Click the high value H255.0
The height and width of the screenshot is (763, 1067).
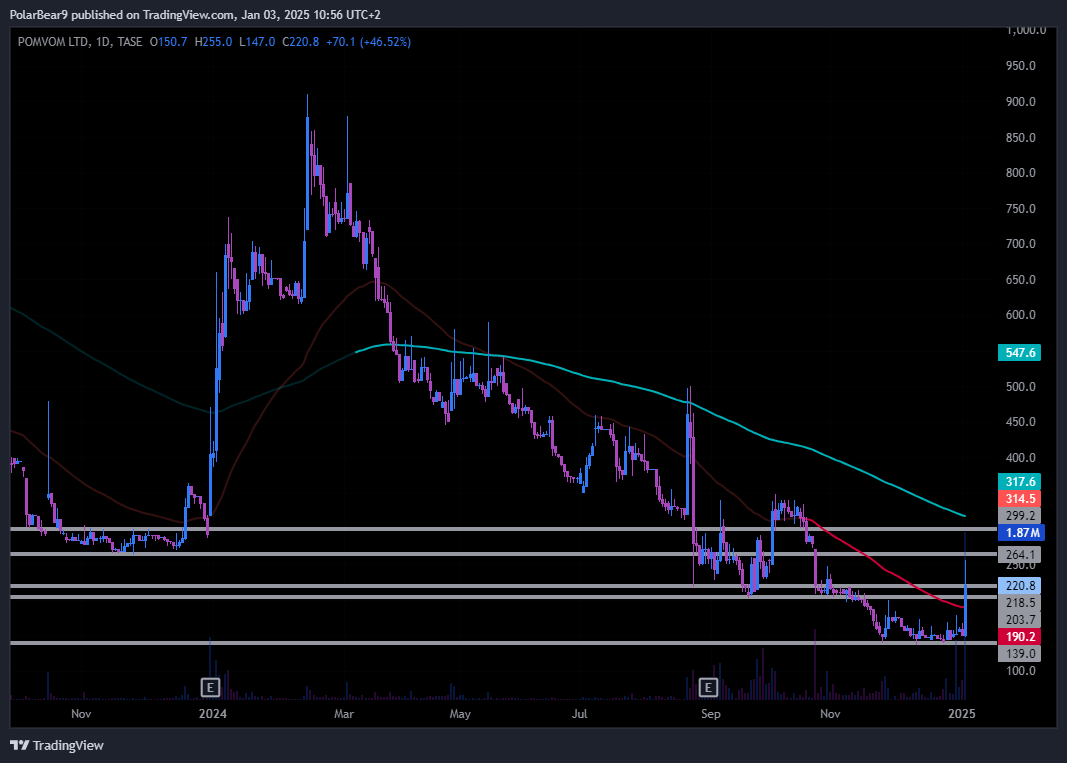point(213,42)
